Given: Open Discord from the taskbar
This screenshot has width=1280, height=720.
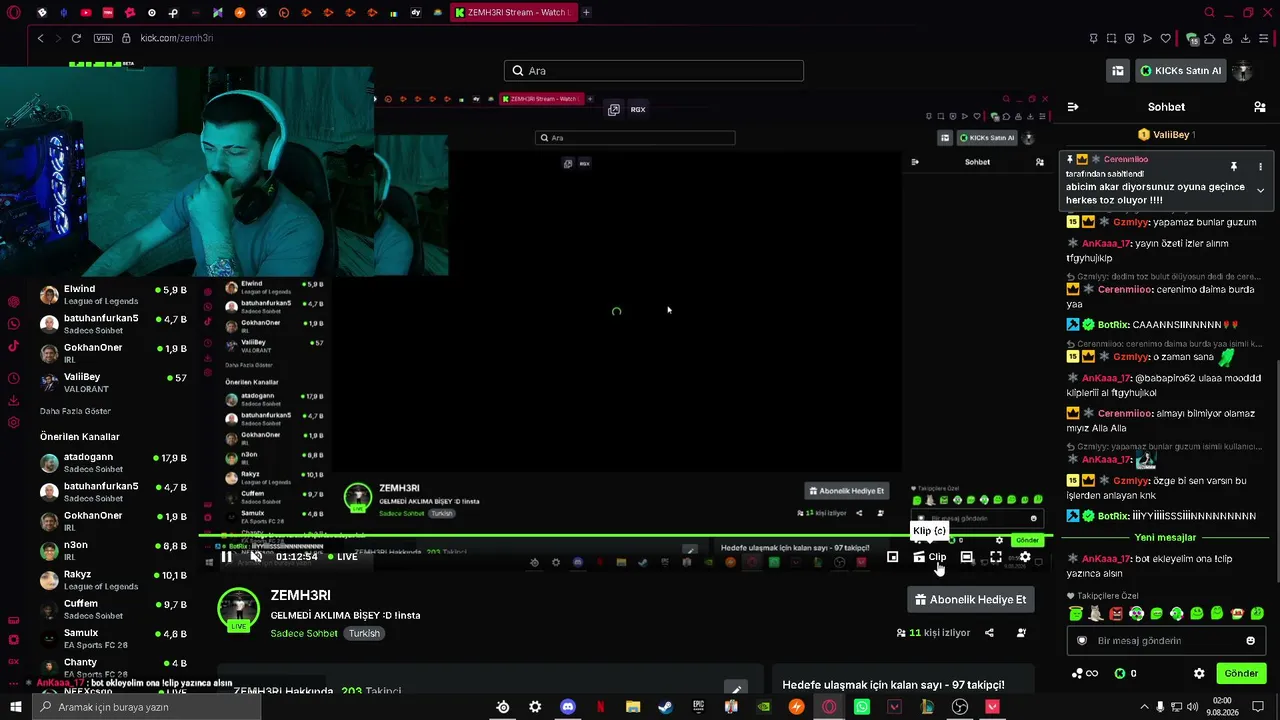Looking at the screenshot, I should (567, 707).
